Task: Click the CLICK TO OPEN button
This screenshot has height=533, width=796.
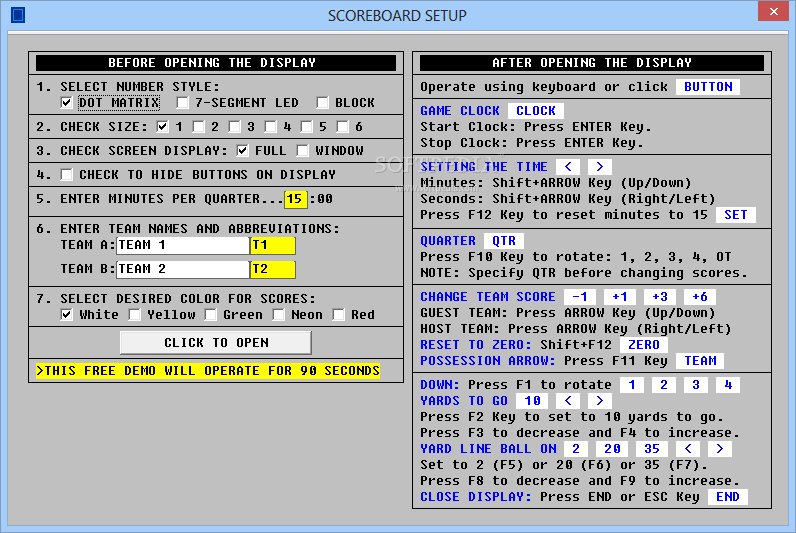Action: pos(216,343)
